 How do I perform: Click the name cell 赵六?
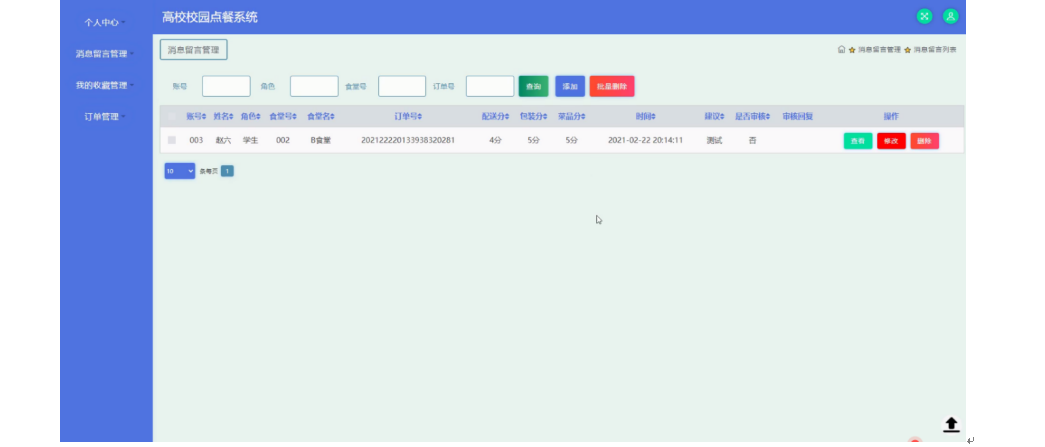(x=223, y=141)
